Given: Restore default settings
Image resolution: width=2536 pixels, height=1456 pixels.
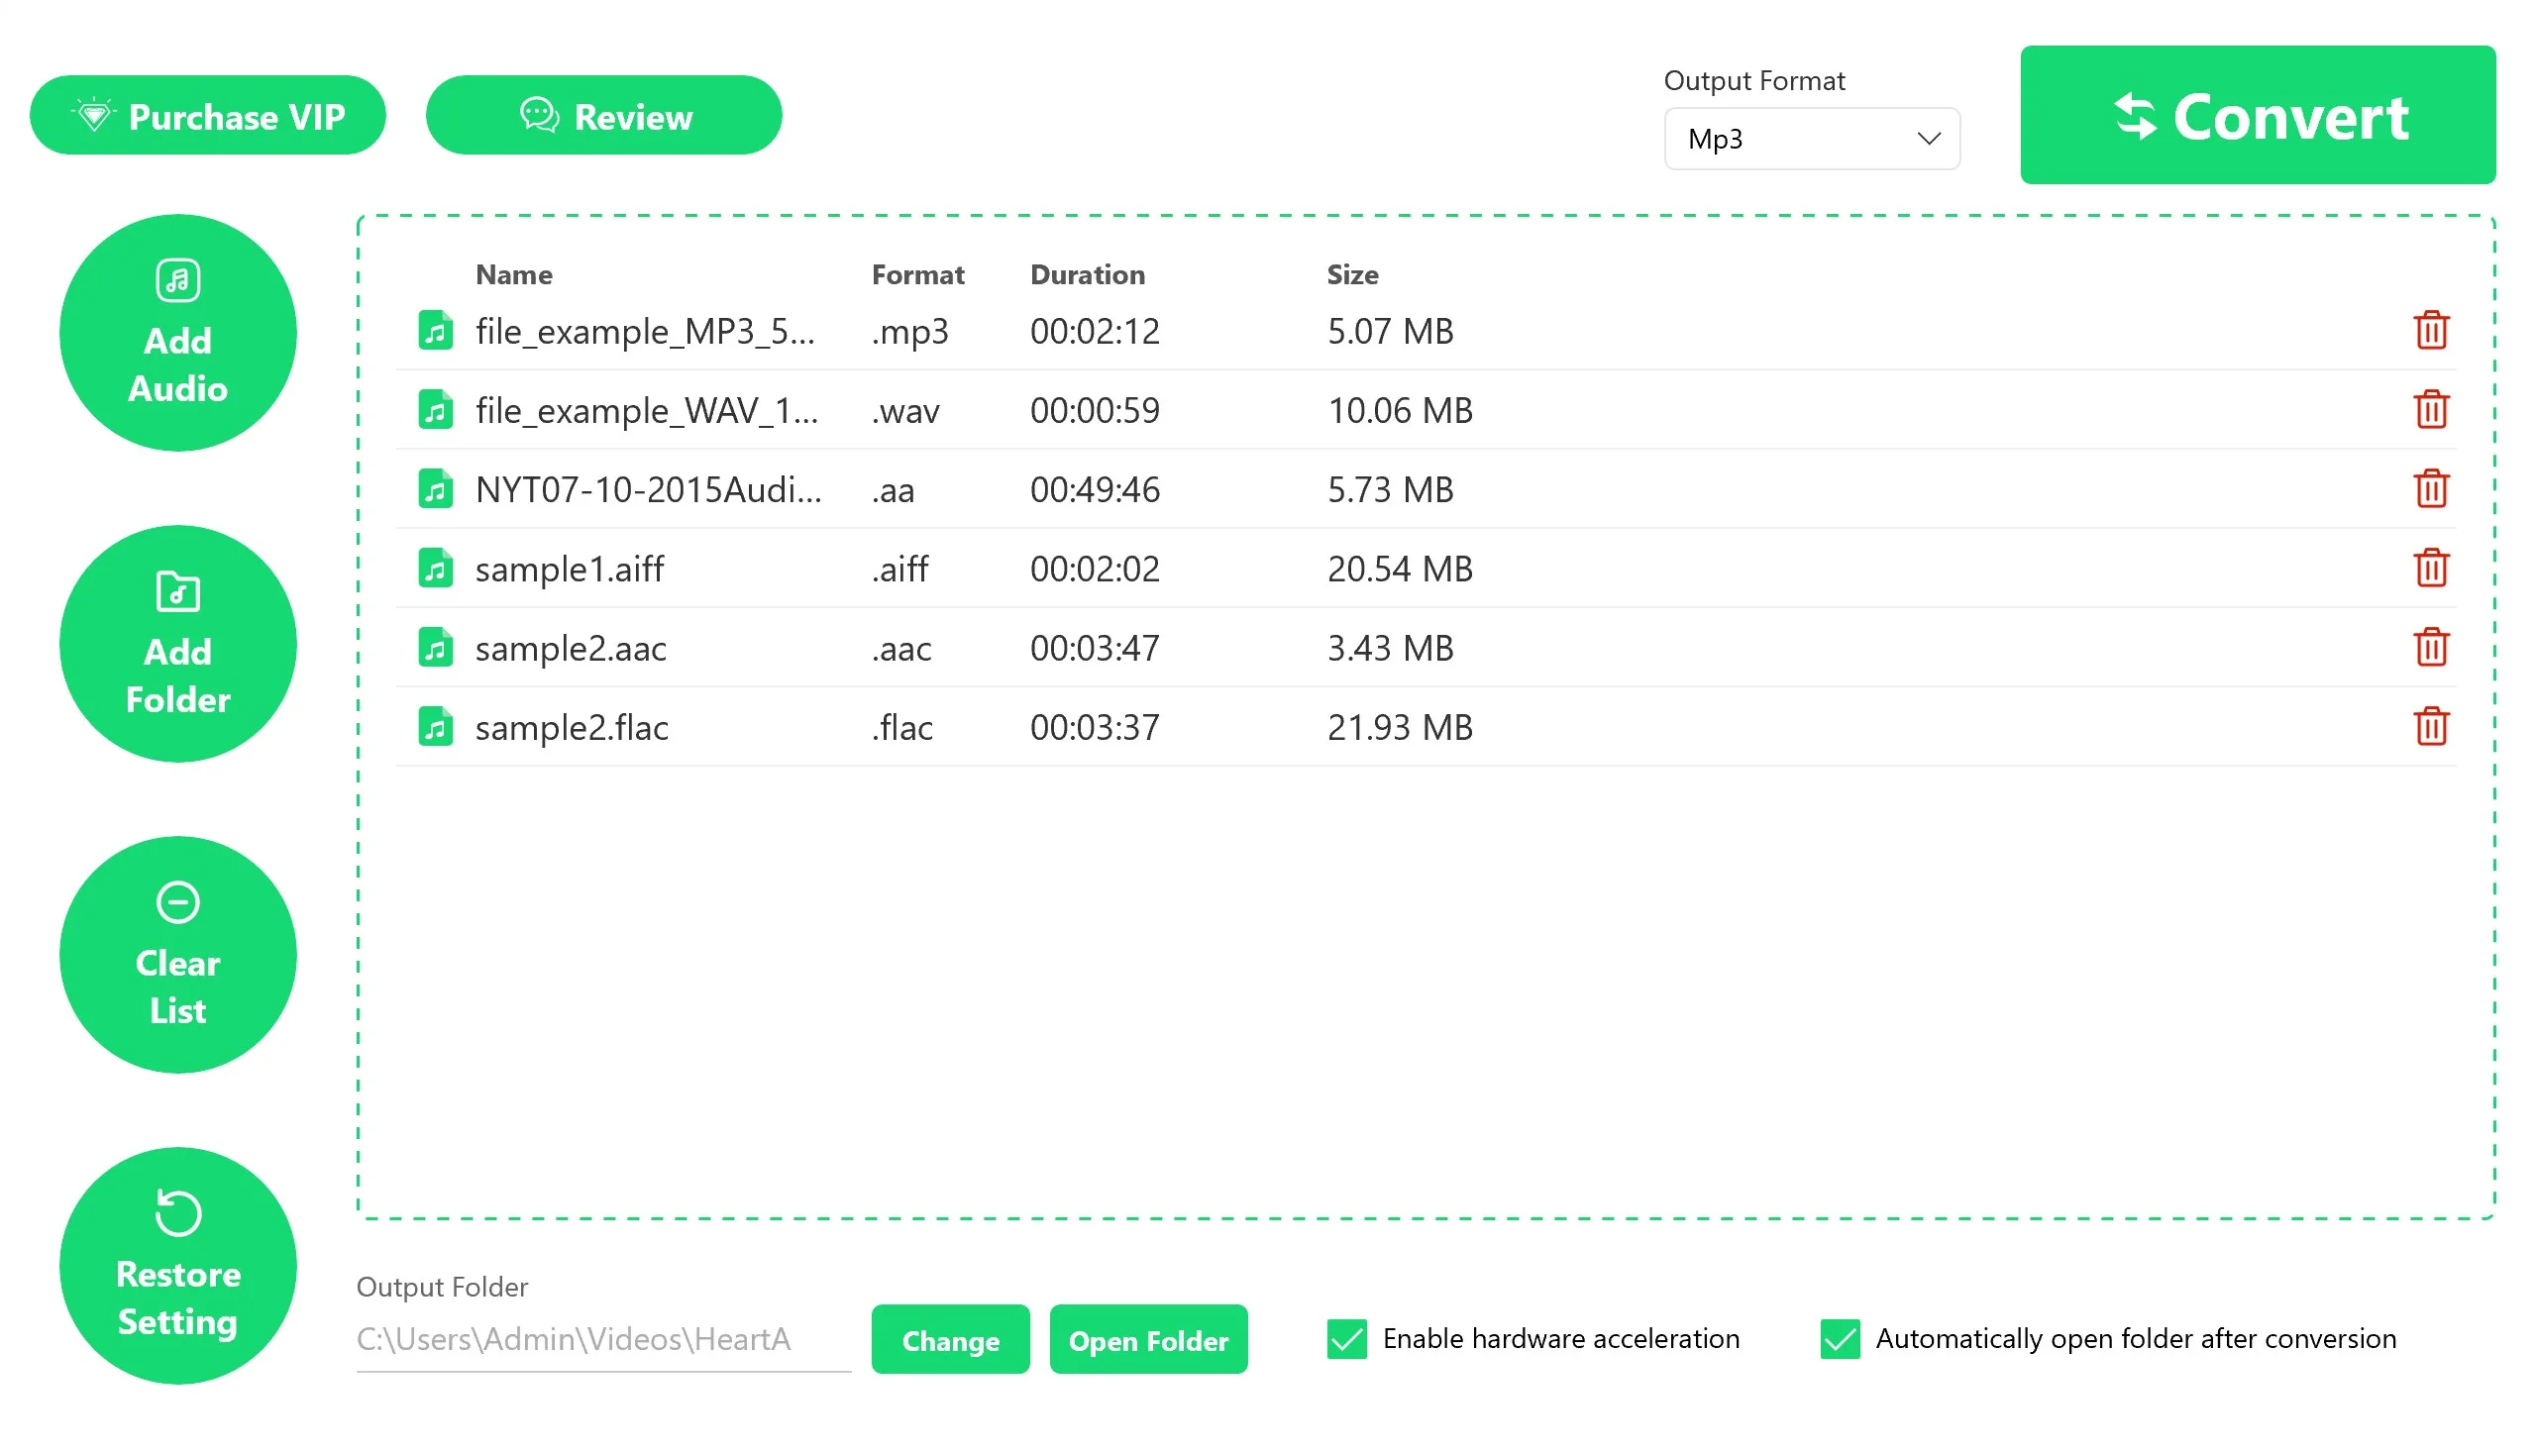Looking at the screenshot, I should click(178, 1266).
